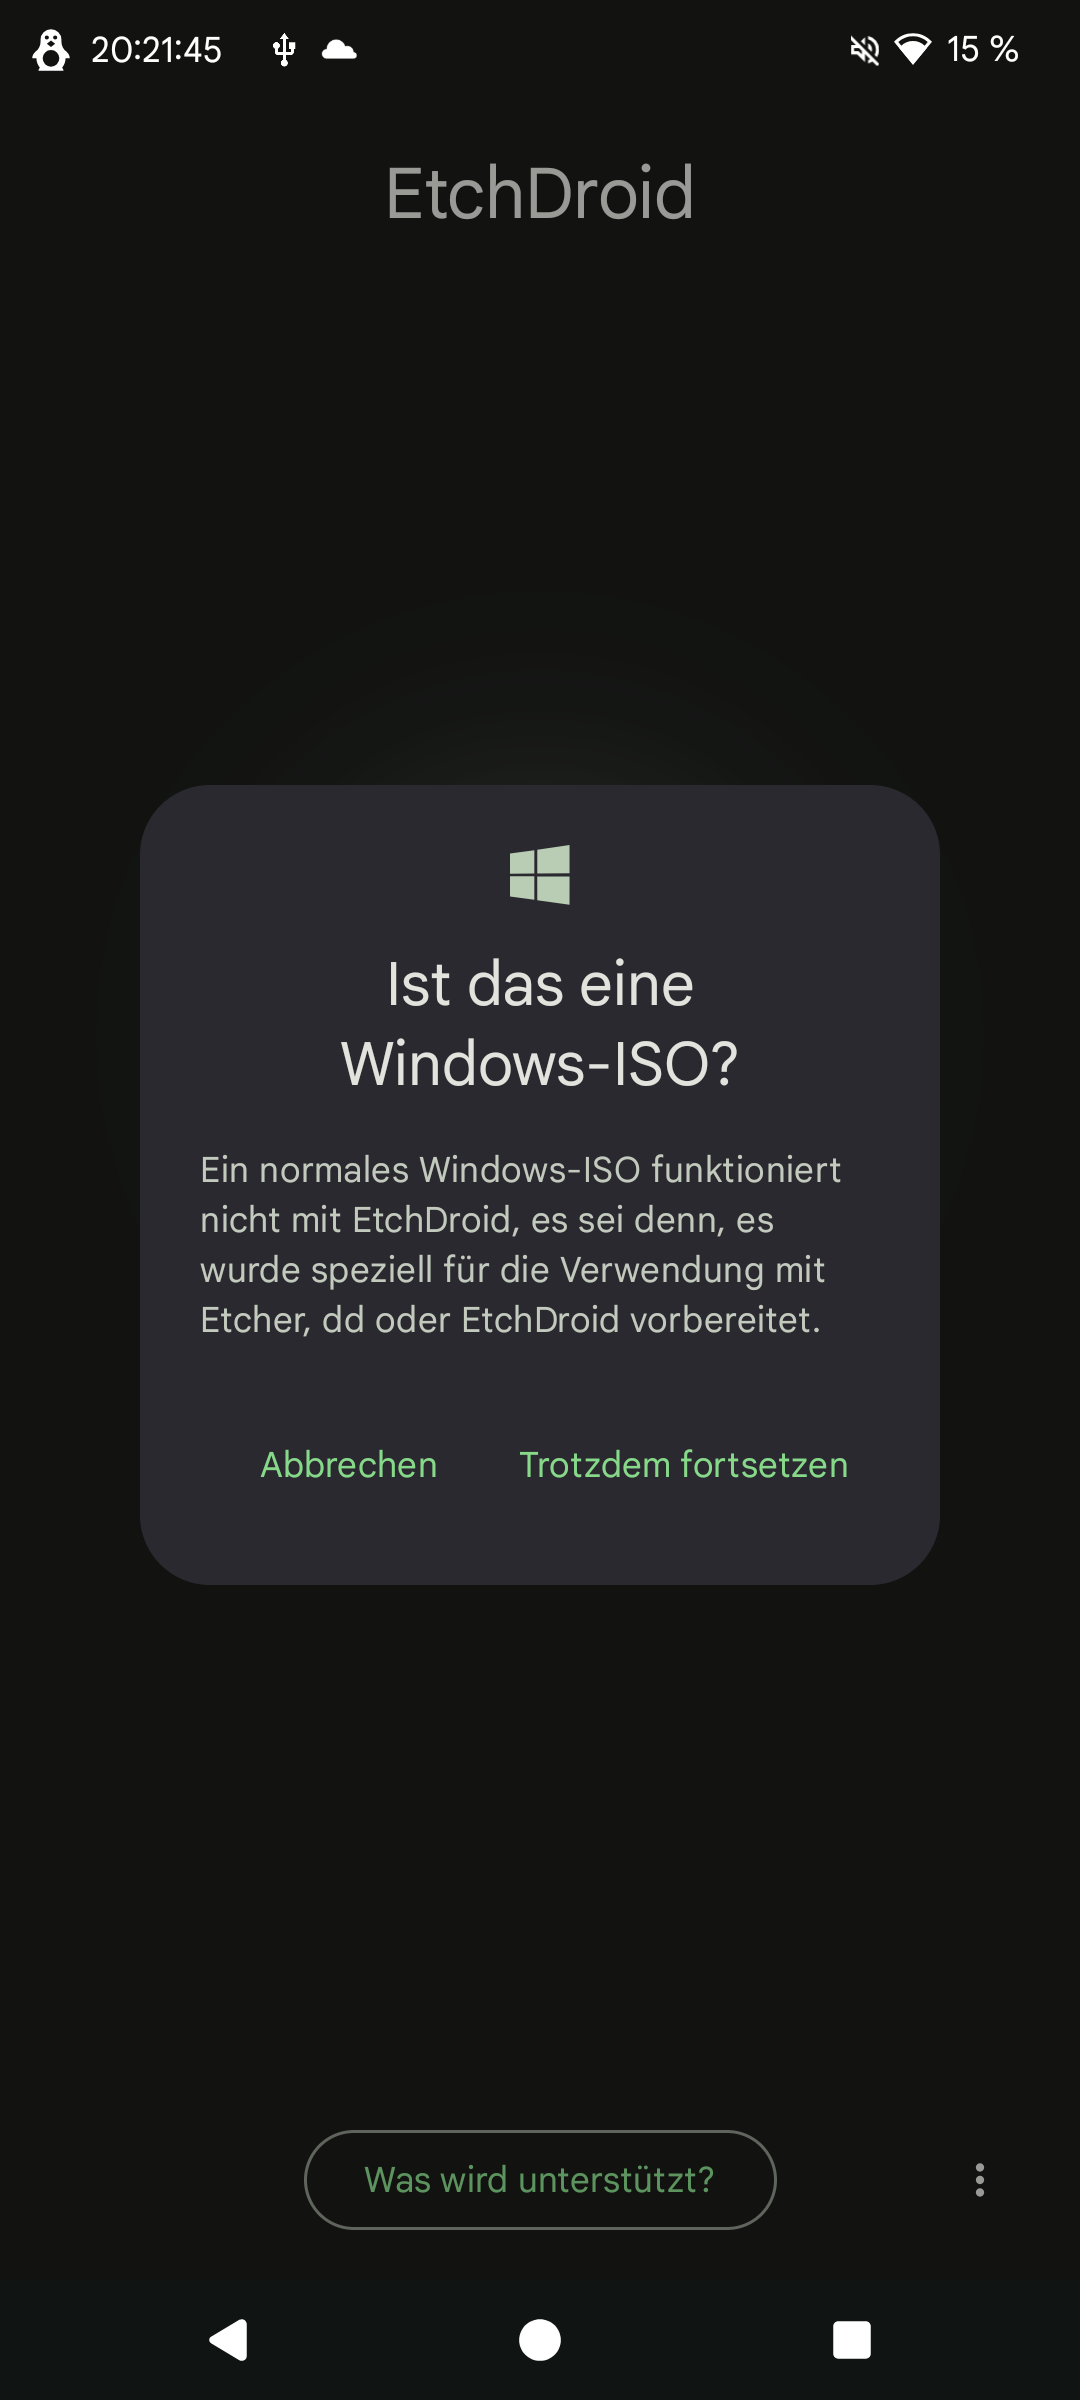Image resolution: width=1080 pixels, height=2400 pixels.
Task: Tap the muted notifications bell icon
Action: point(864,49)
